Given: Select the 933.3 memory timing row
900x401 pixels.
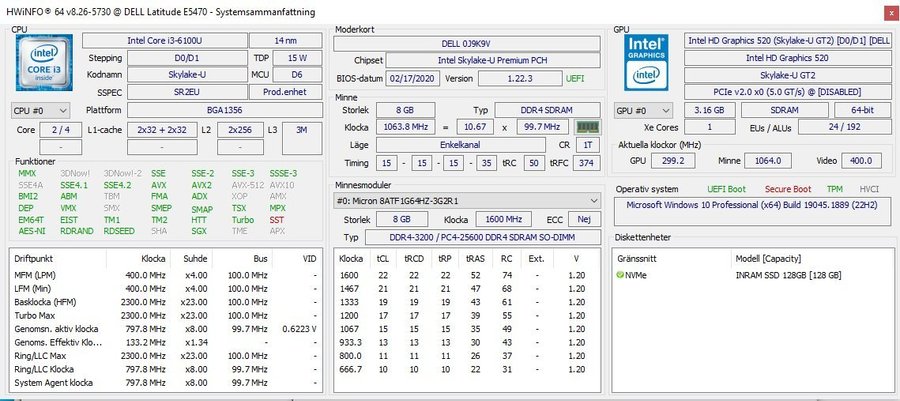Looking at the screenshot, I should click(x=467, y=342).
